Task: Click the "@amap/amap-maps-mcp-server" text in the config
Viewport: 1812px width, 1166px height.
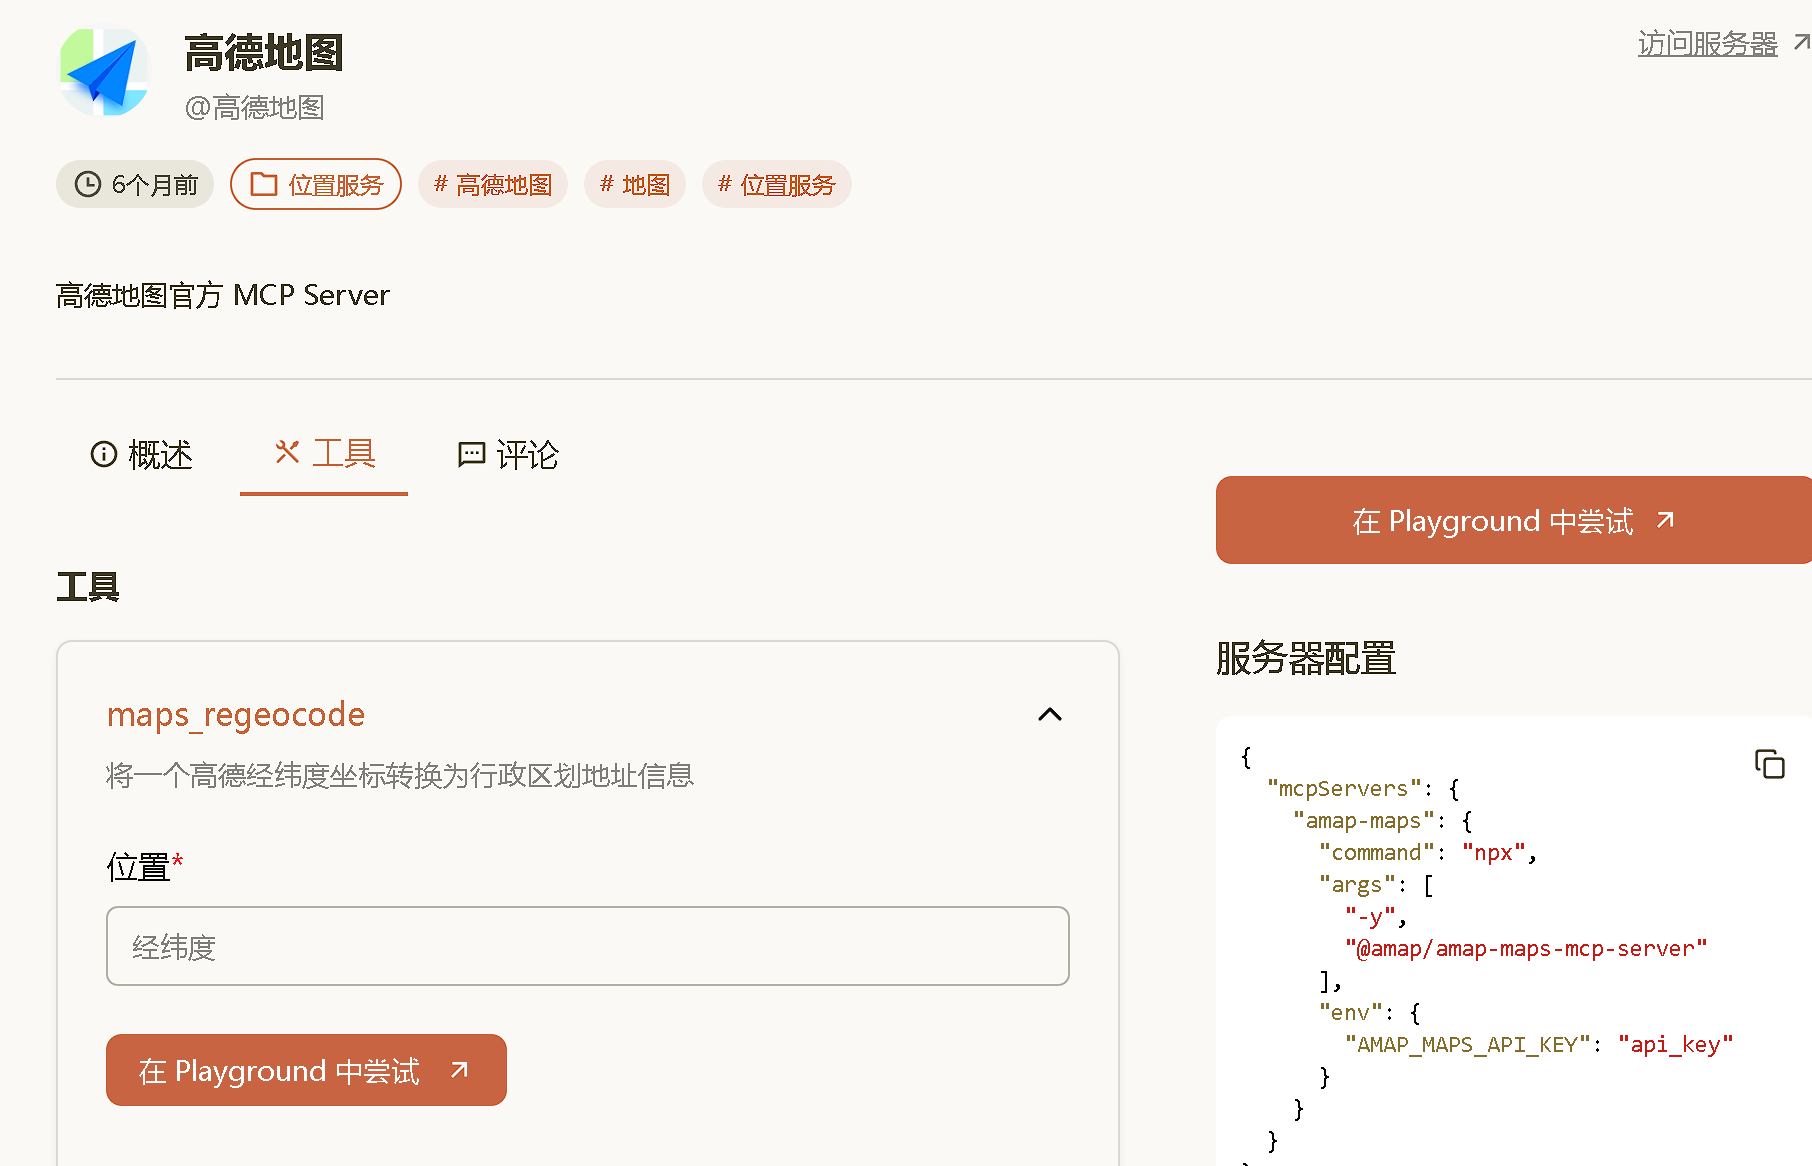Action: click(x=1526, y=948)
